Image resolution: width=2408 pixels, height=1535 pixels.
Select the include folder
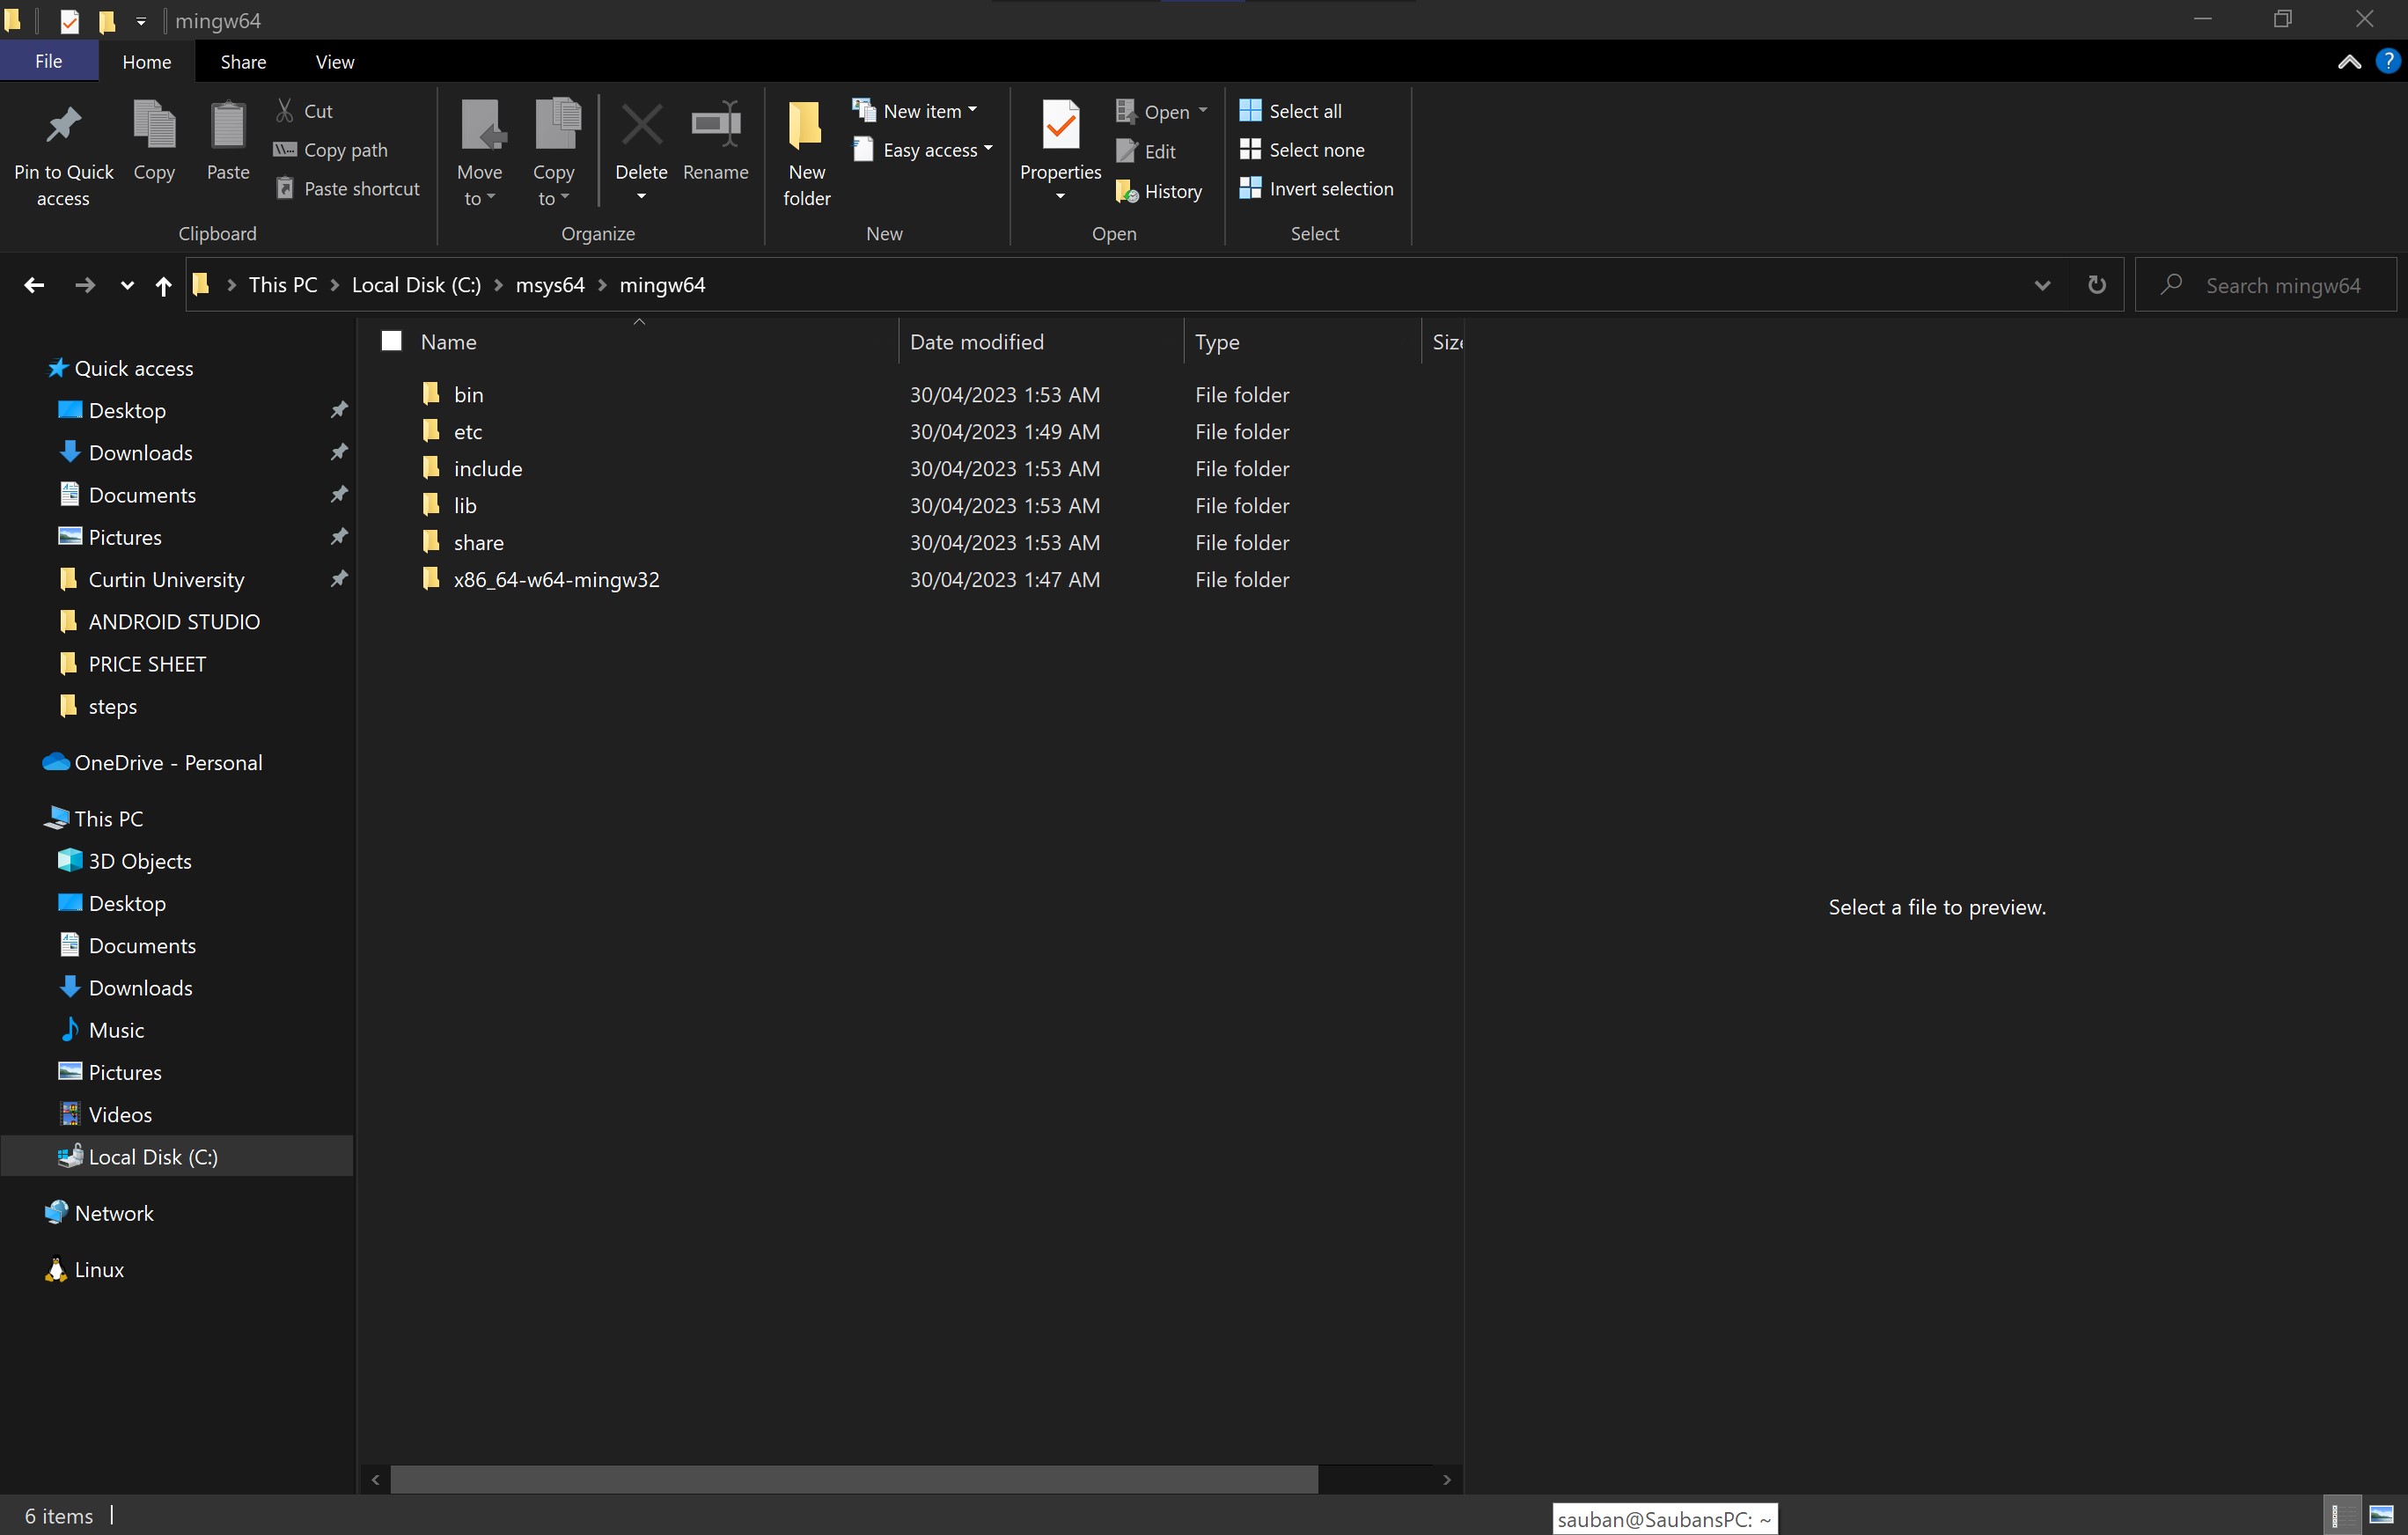click(488, 469)
